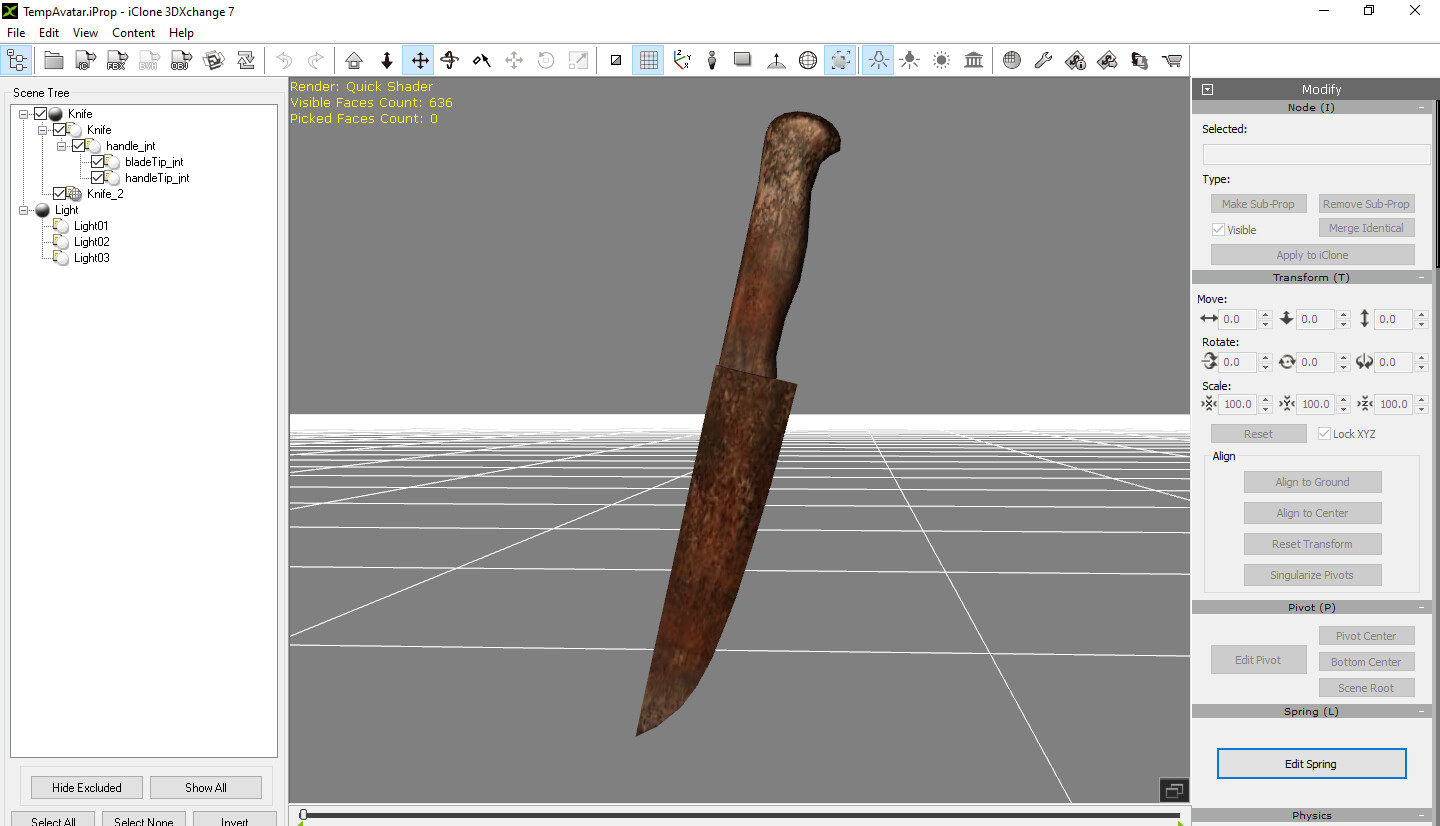Screen dimensions: 1440x826
Task: Uncheck visibility for handle_int in the Scene Tree
Action: (x=78, y=145)
